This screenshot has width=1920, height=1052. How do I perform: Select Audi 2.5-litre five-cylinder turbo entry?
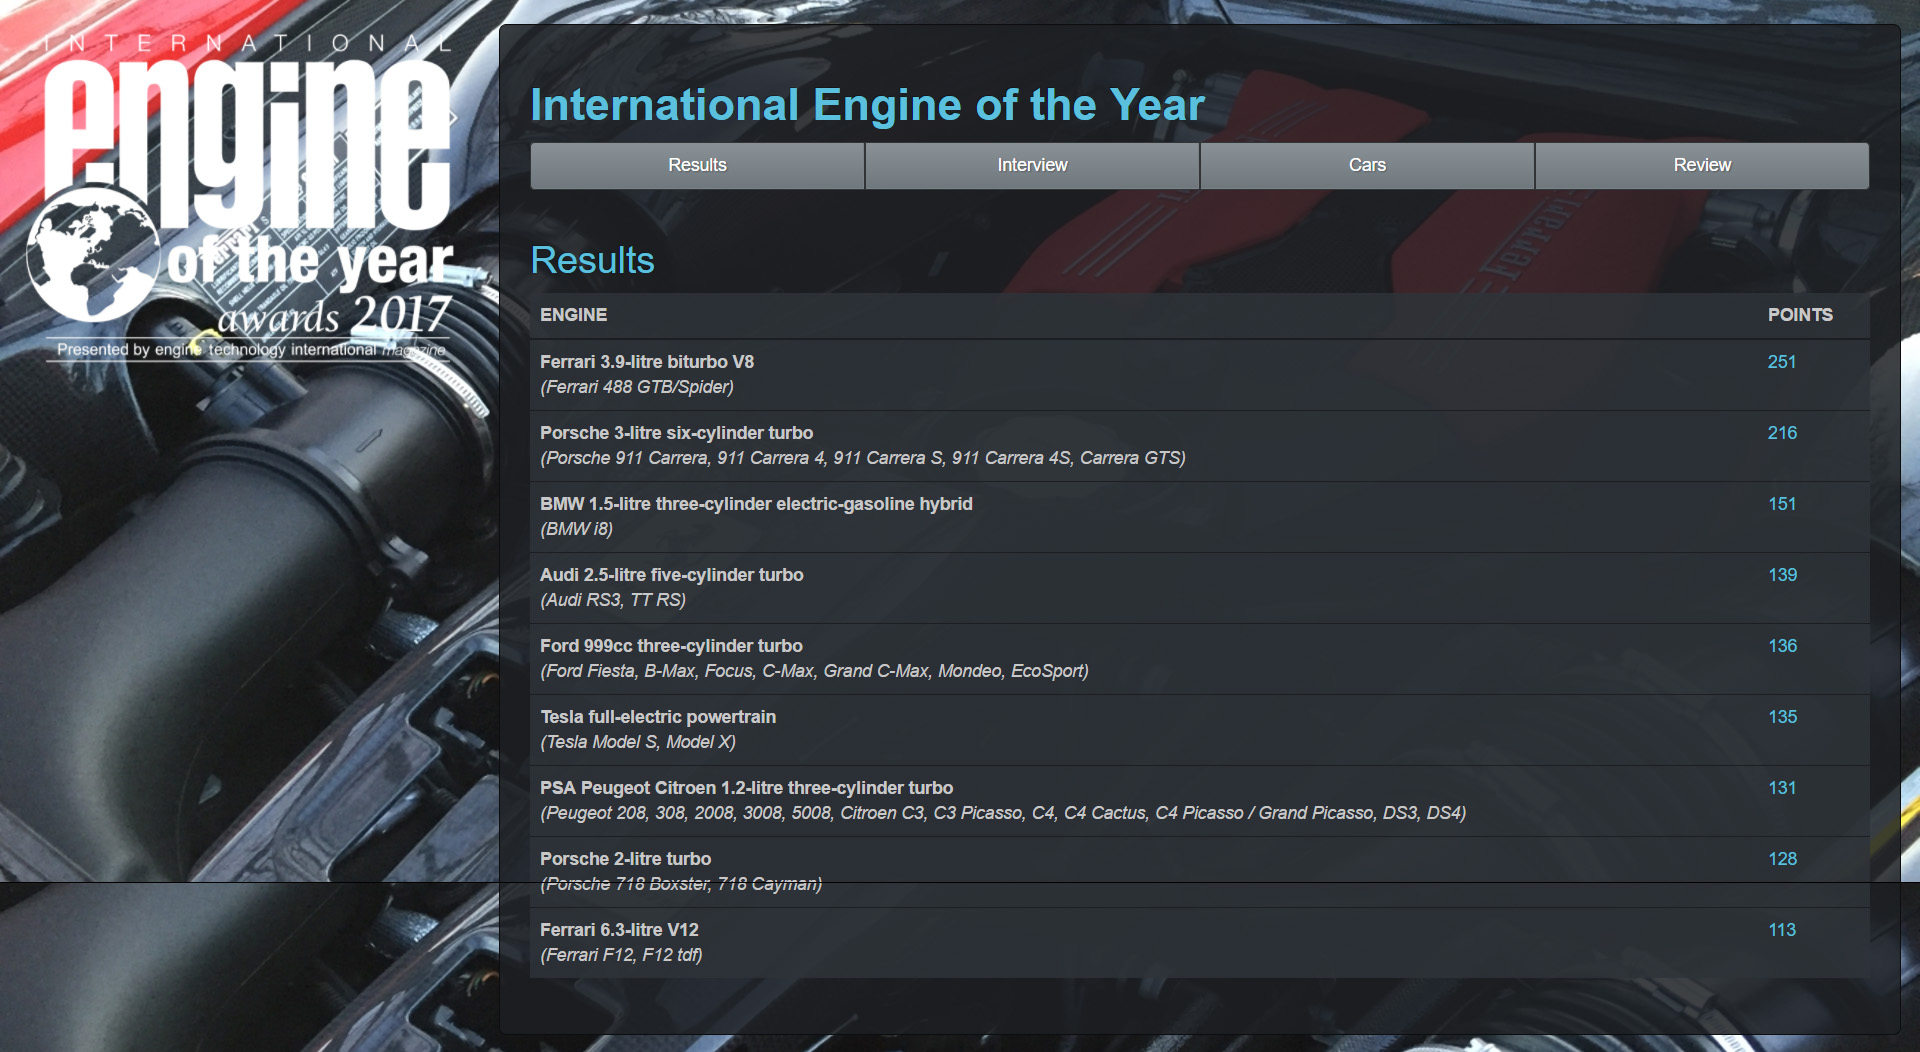tap(1199, 588)
